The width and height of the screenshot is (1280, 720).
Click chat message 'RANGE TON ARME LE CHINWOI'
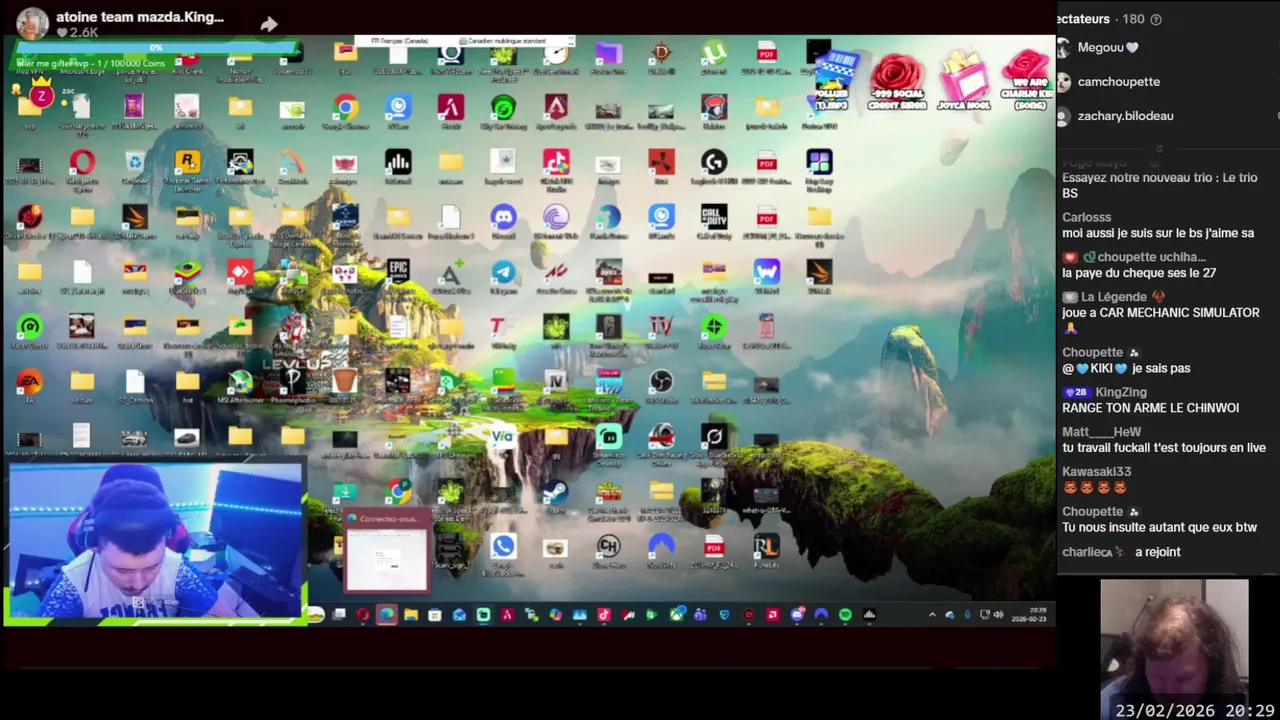[1150, 408]
